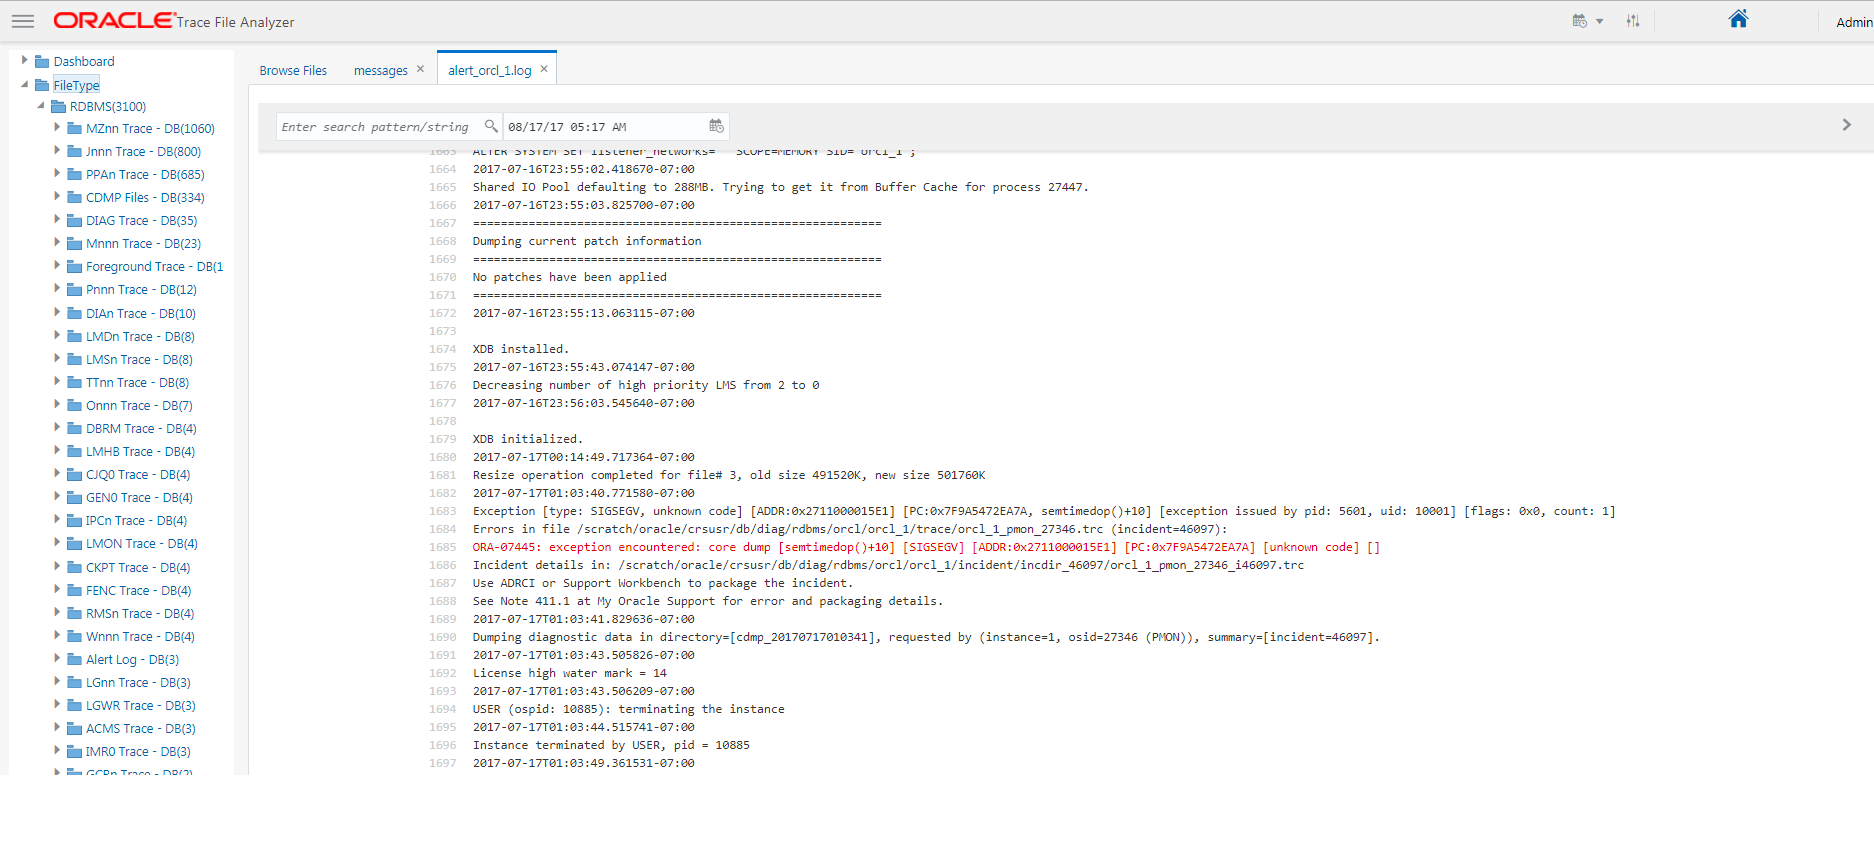Open CJQ0 Trace - DB(4) folder
The width and height of the screenshot is (1874, 842).
click(138, 474)
